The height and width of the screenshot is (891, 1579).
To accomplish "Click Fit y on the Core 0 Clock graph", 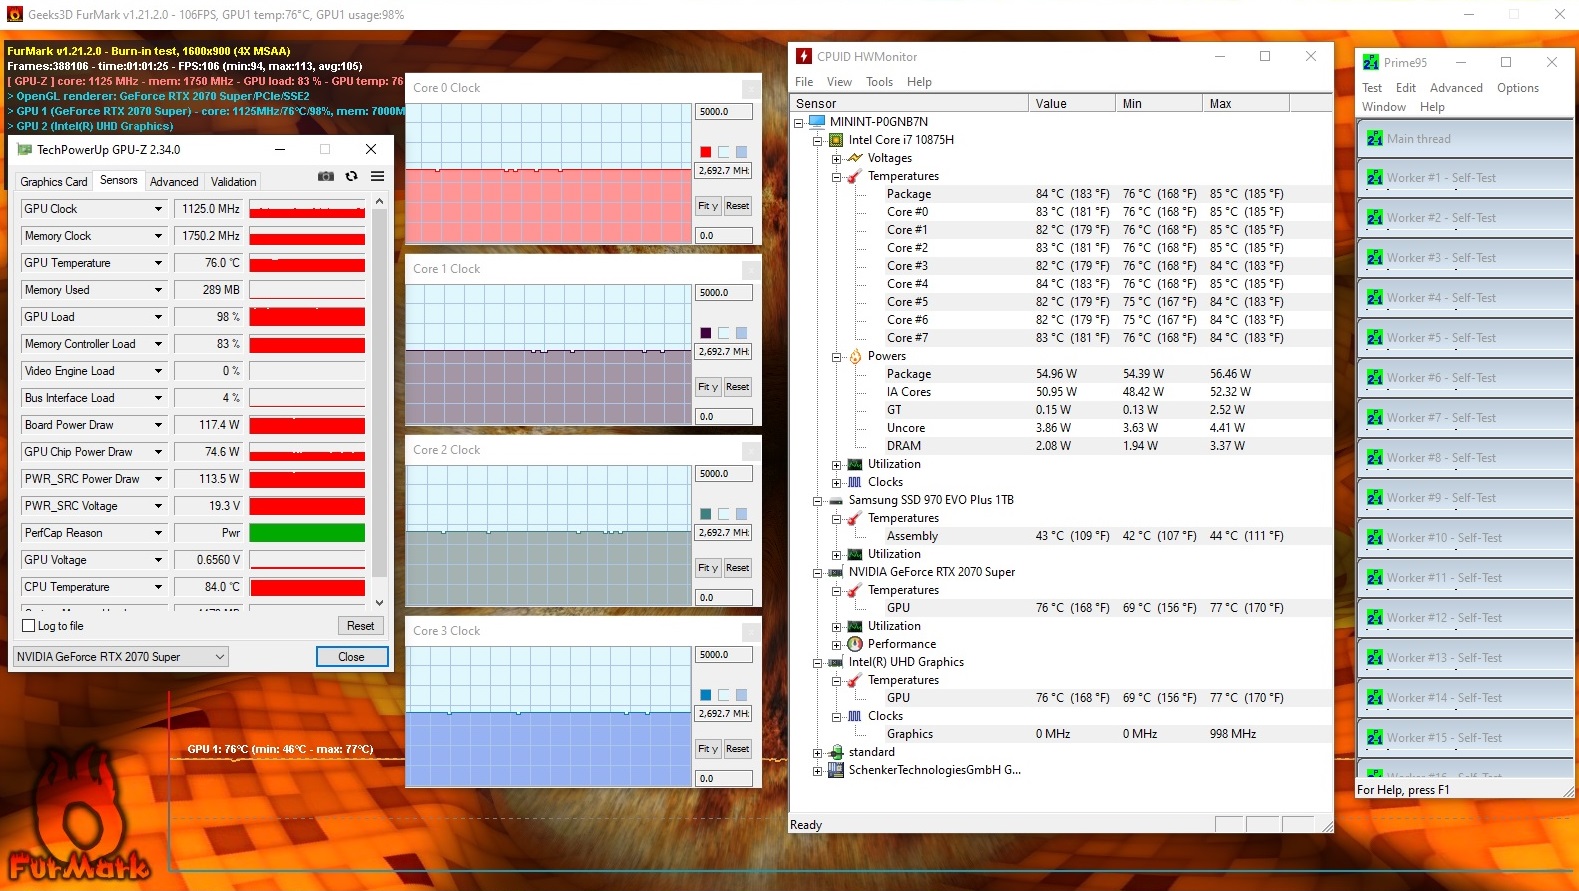I will (x=708, y=206).
